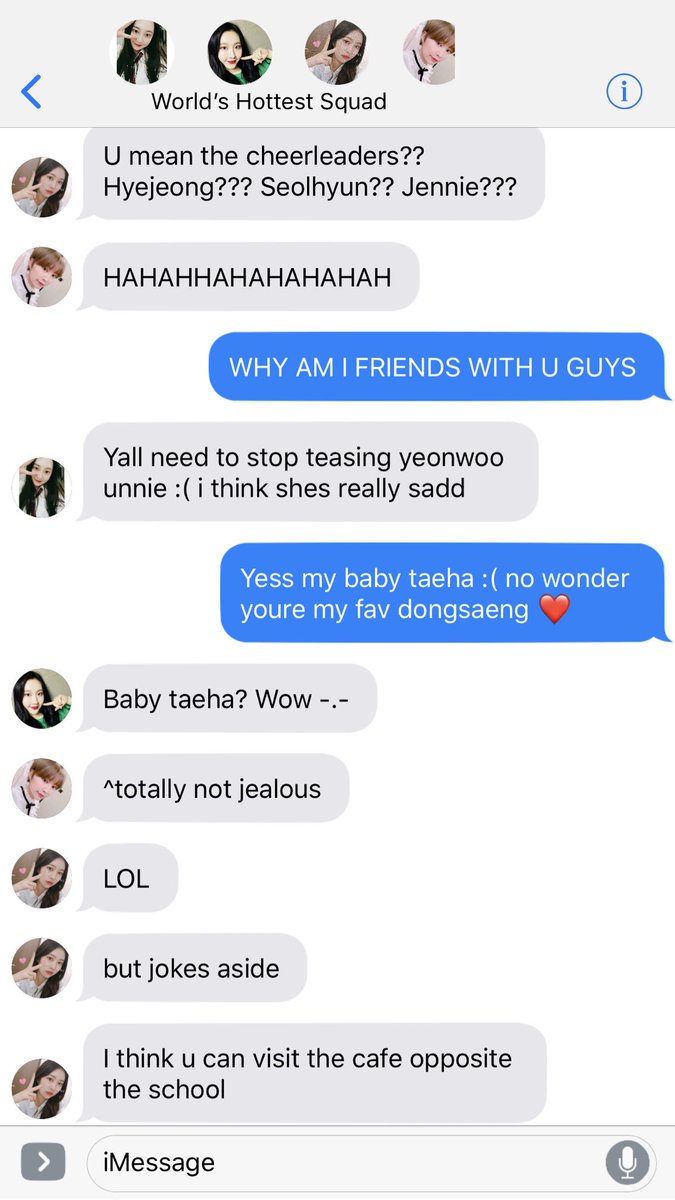Click the iMessage text input field
Screen dimensions: 675x1200
[x=371, y=1162]
